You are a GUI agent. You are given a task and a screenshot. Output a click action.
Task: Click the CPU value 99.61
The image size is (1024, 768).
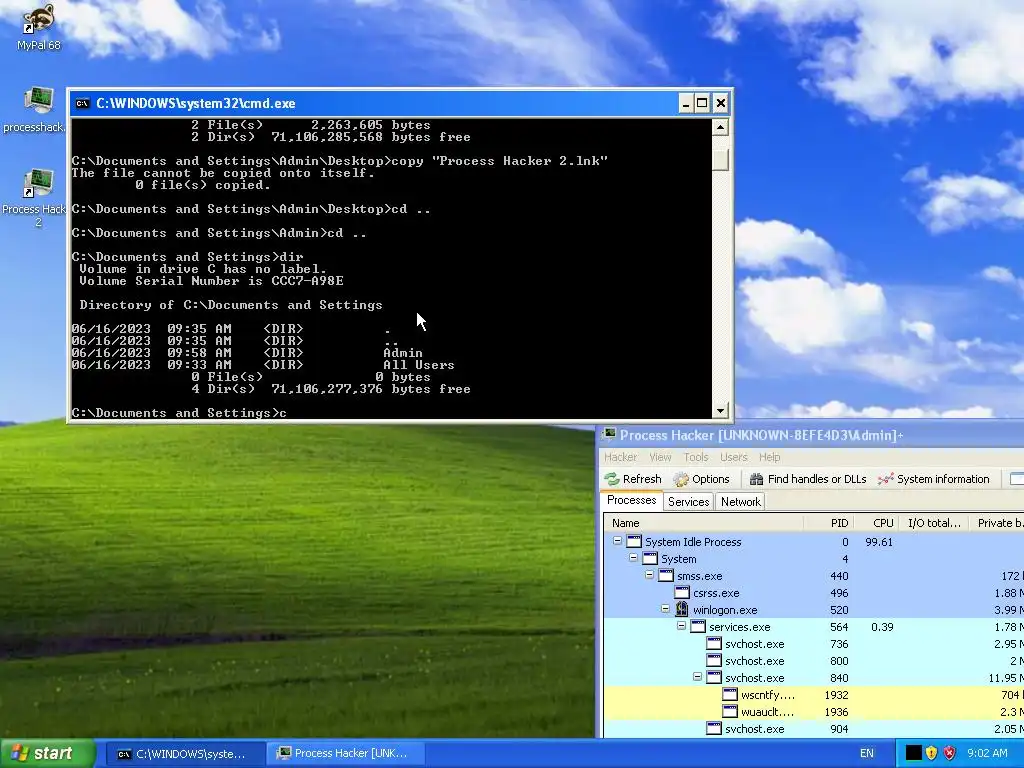[x=878, y=542]
